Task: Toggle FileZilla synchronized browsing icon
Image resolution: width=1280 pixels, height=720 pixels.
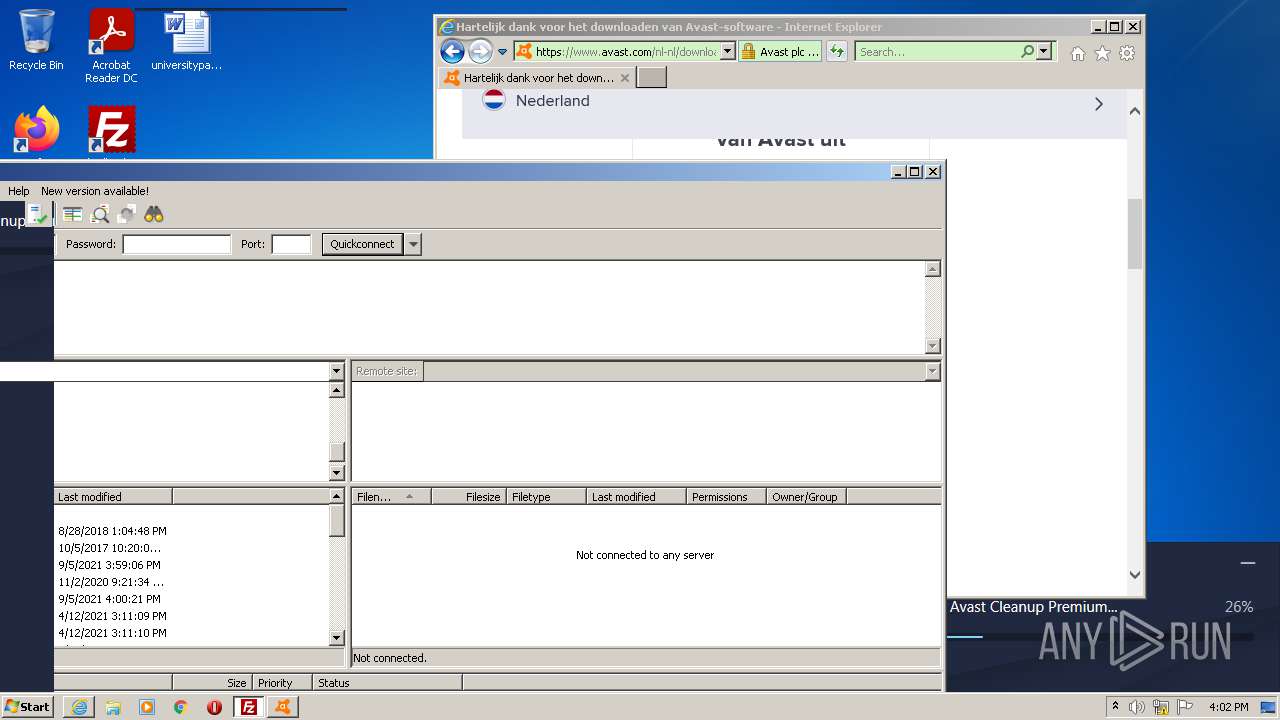Action: click(126, 214)
